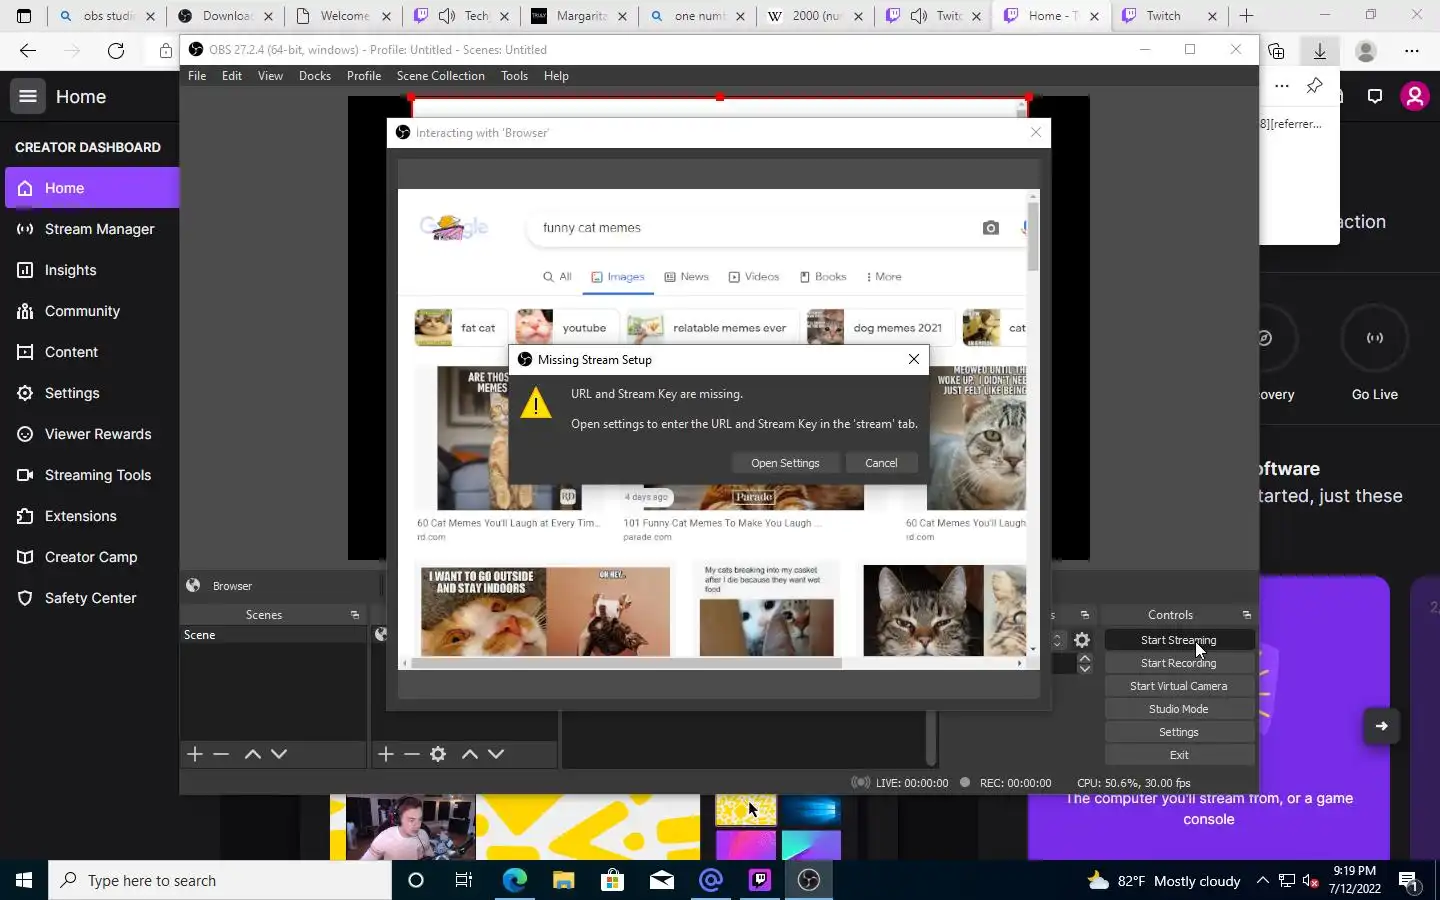Open Microsoft Edge from the taskbar

point(514,880)
